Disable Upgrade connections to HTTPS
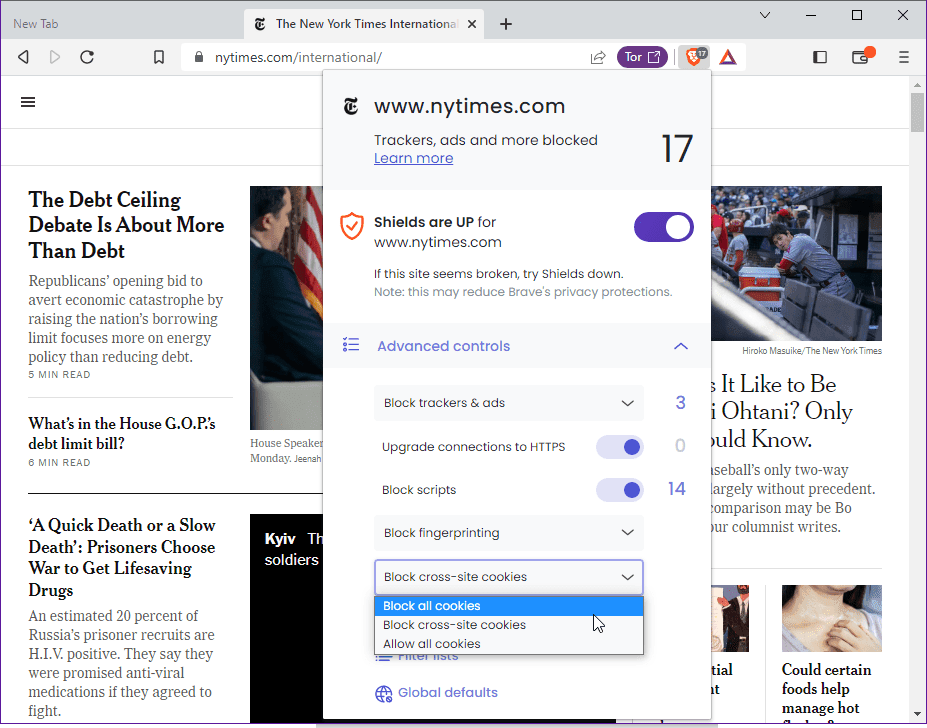Image resolution: width=927 pixels, height=728 pixels. (x=619, y=447)
